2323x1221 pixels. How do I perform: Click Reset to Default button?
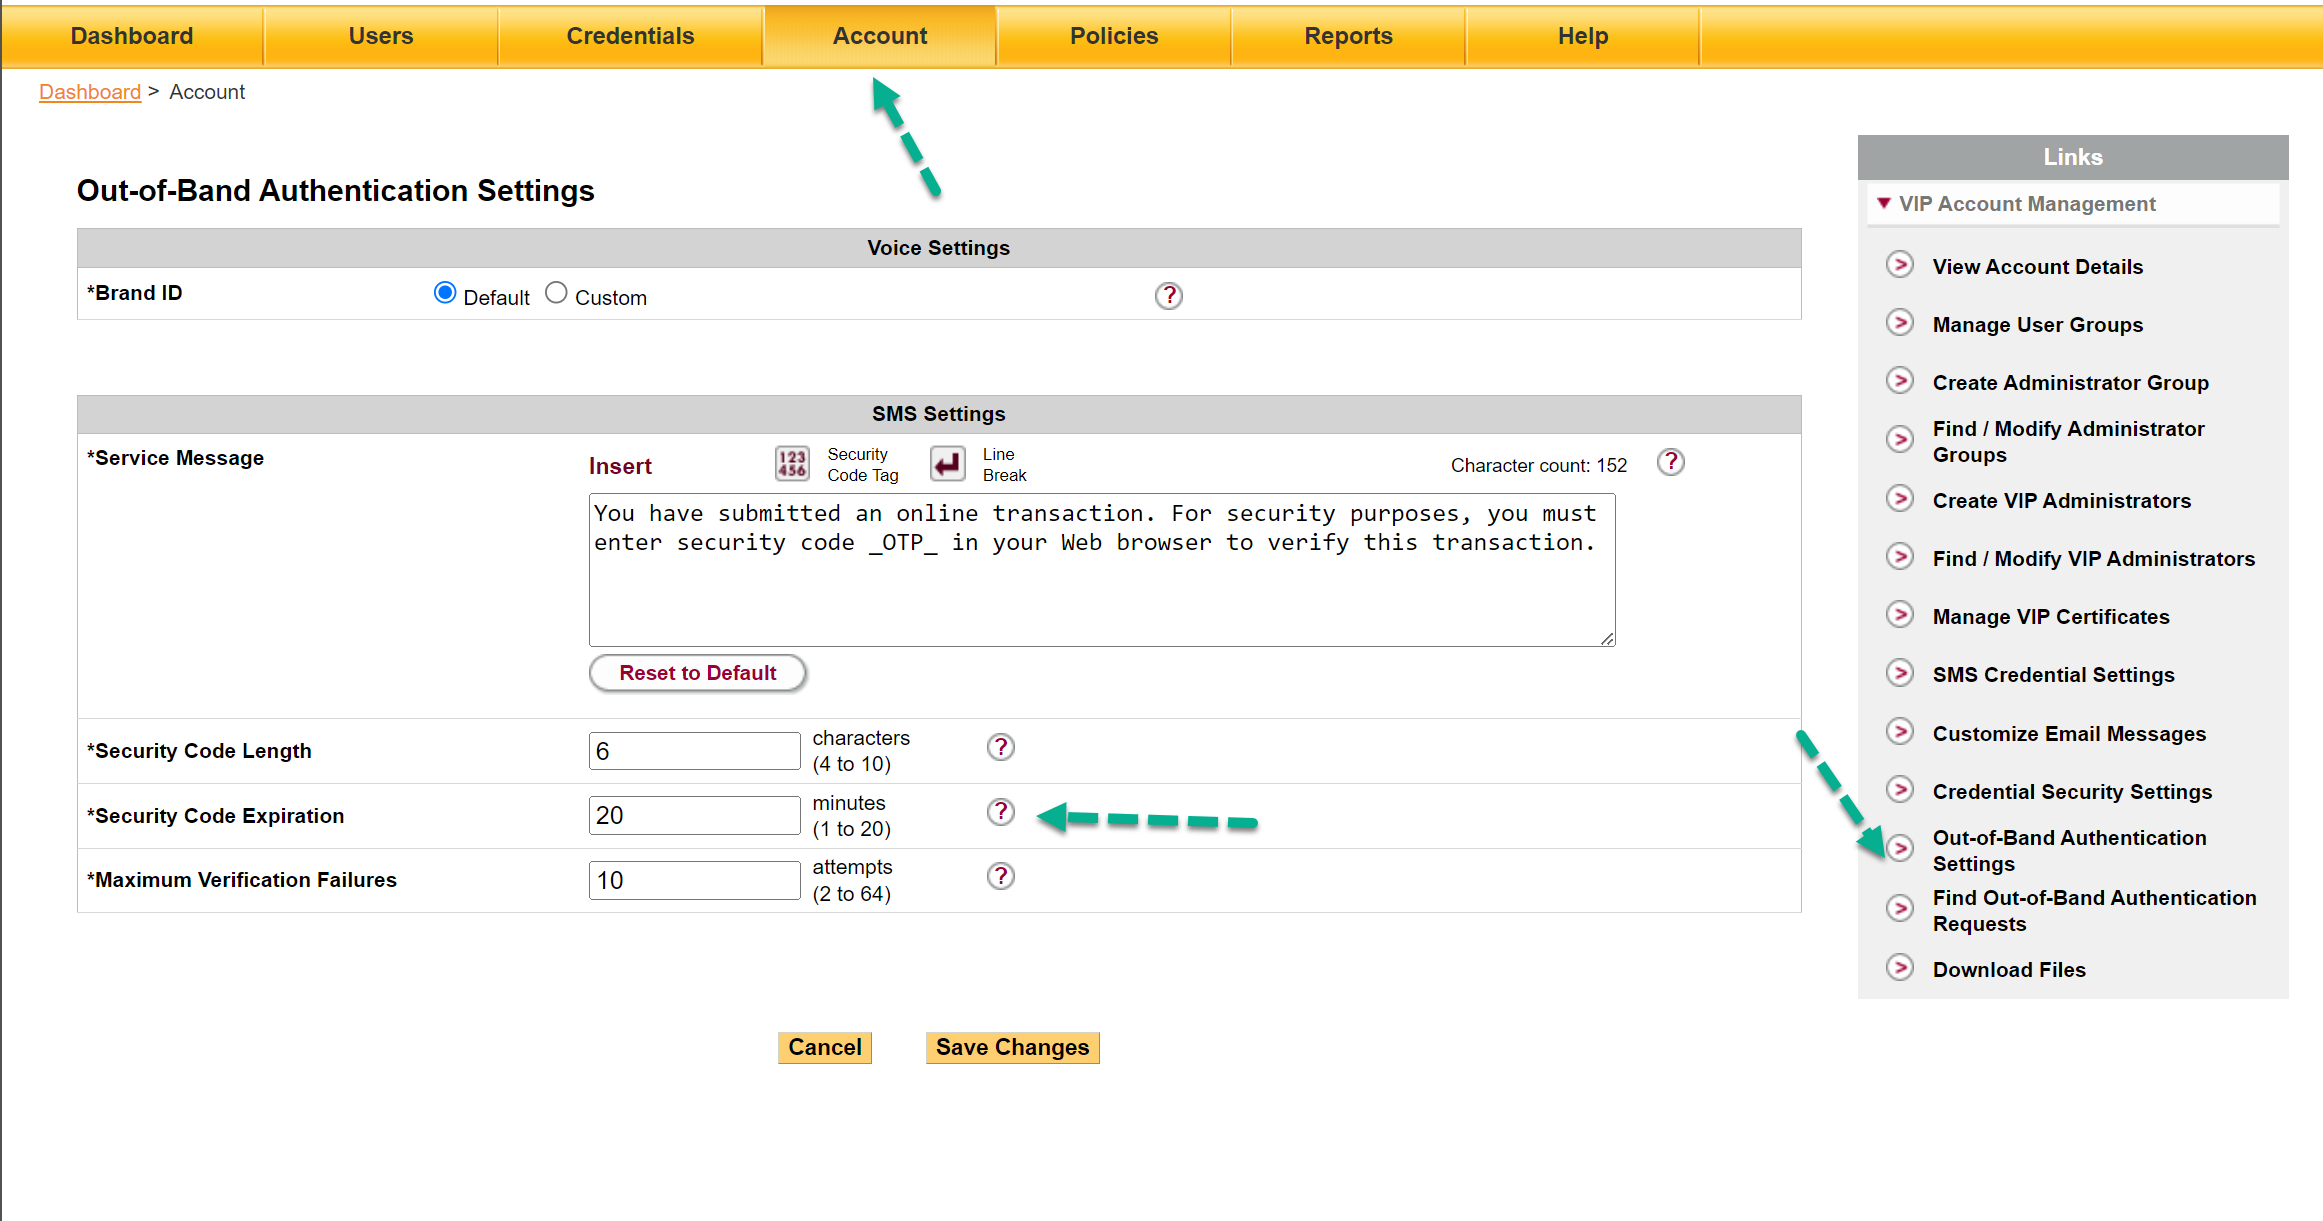(697, 673)
